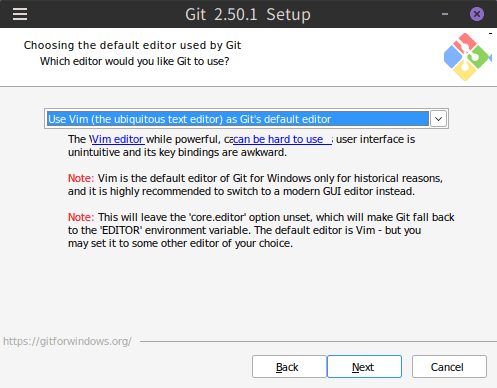Click the 'Git 2.50.1 Setup' window title
The height and width of the screenshot is (388, 497).
click(x=248, y=14)
